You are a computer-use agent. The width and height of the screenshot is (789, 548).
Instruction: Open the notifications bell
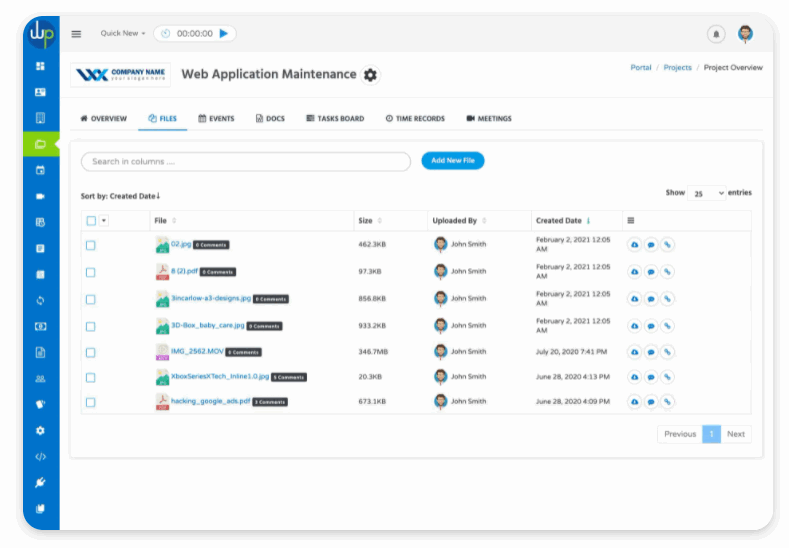click(x=716, y=34)
